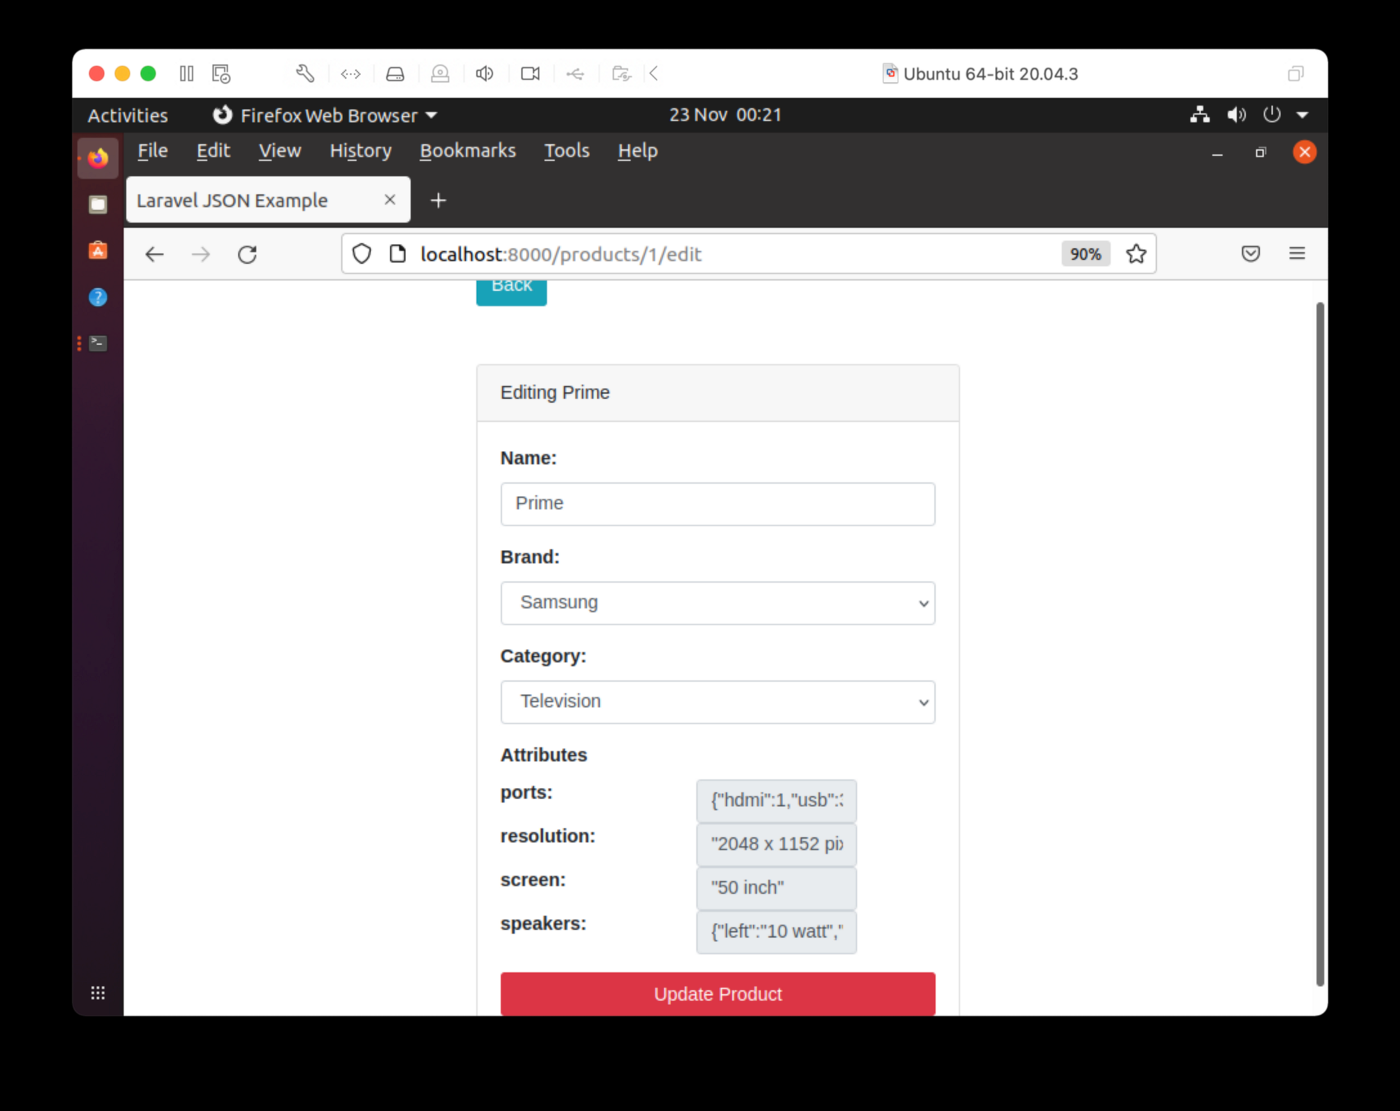Click the VM shared folder icon
Viewport: 1400px width, 1111px height.
point(621,74)
